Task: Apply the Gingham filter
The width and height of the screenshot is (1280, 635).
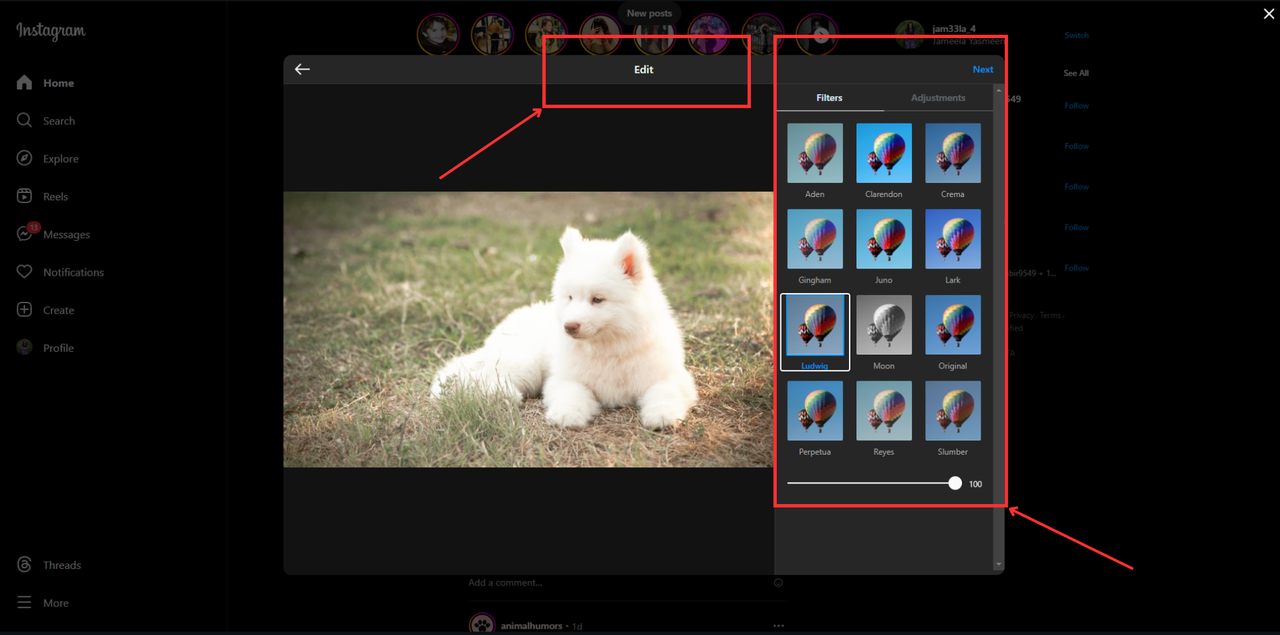Action: tap(815, 239)
